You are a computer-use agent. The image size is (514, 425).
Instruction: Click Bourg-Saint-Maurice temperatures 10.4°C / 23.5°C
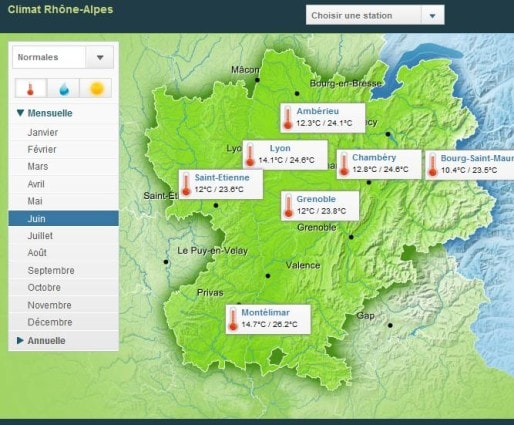(x=469, y=170)
